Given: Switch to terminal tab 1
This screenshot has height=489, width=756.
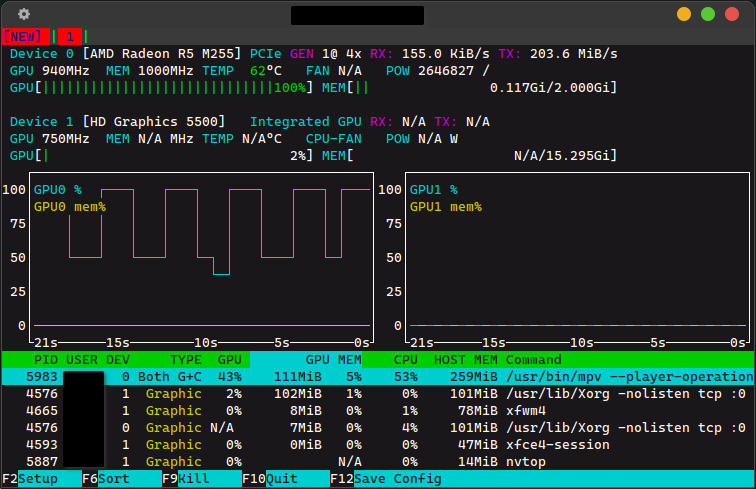Looking at the screenshot, I should click(x=70, y=36).
